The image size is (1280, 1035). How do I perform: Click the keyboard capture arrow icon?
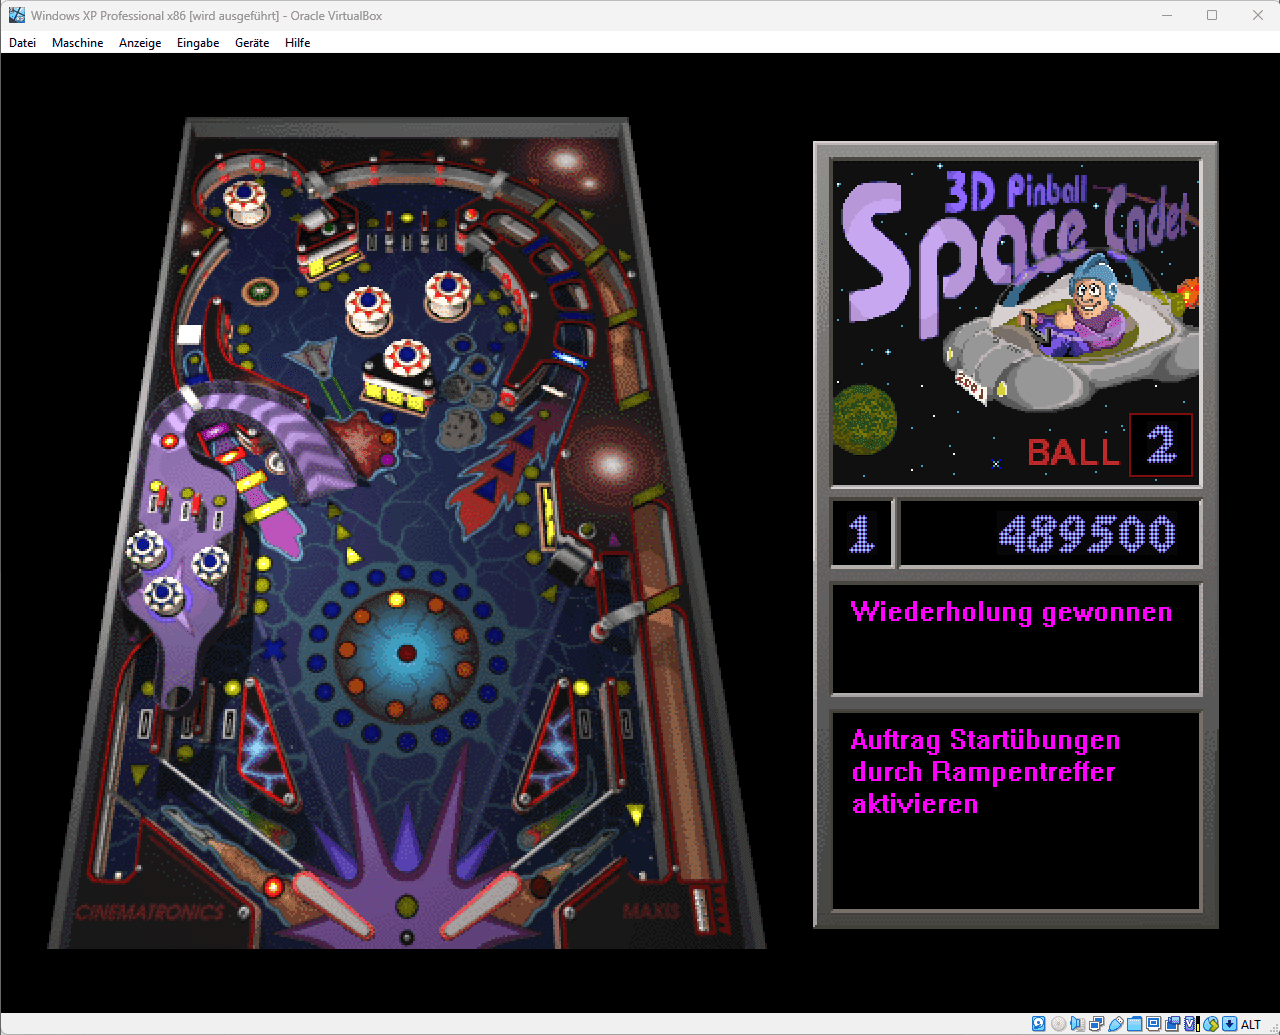click(1229, 1024)
